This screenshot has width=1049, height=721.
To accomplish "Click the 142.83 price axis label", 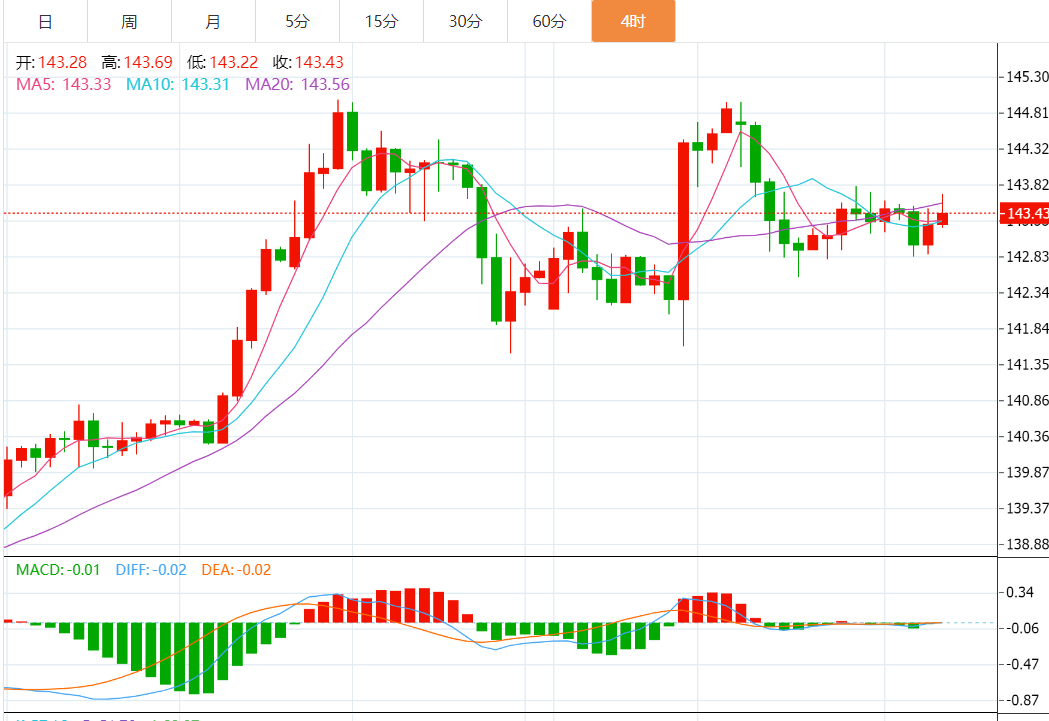I will tap(1027, 257).
